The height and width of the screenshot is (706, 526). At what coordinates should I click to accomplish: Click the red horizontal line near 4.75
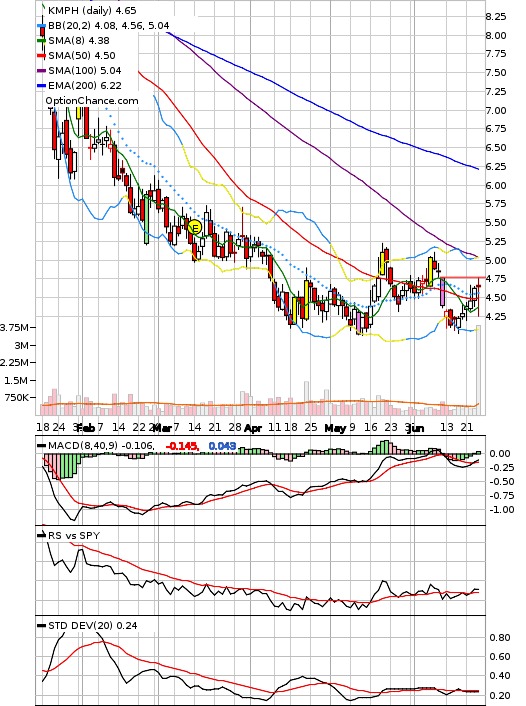pos(463,277)
